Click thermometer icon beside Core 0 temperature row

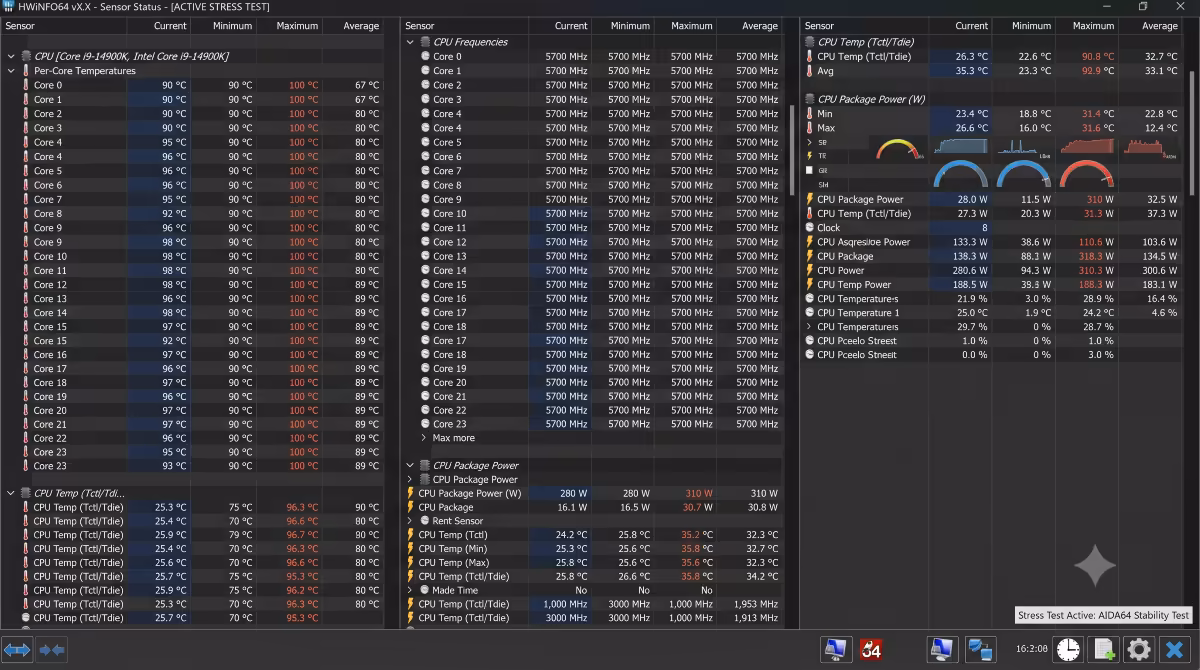pyautogui.click(x=26, y=85)
